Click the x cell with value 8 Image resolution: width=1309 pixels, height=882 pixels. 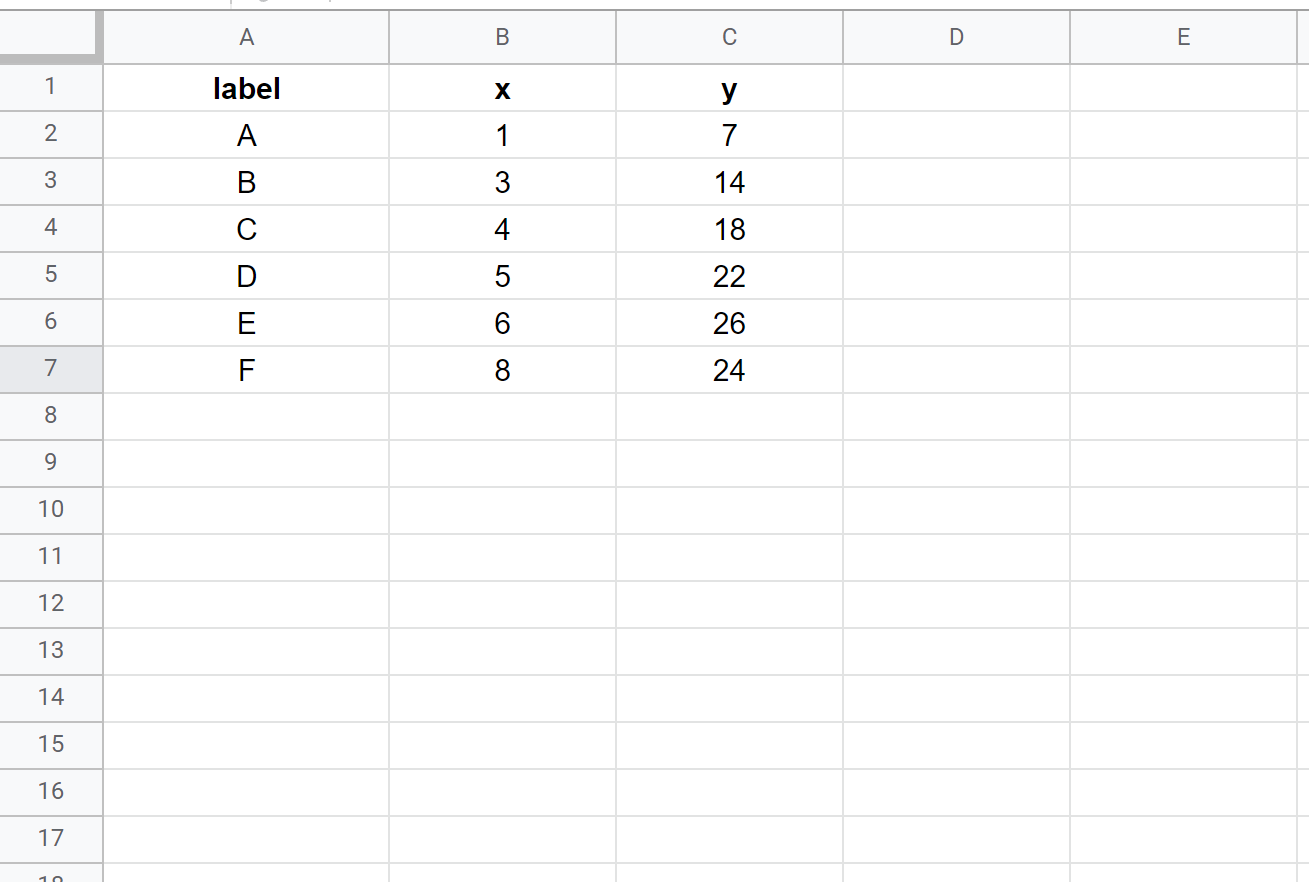(502, 370)
